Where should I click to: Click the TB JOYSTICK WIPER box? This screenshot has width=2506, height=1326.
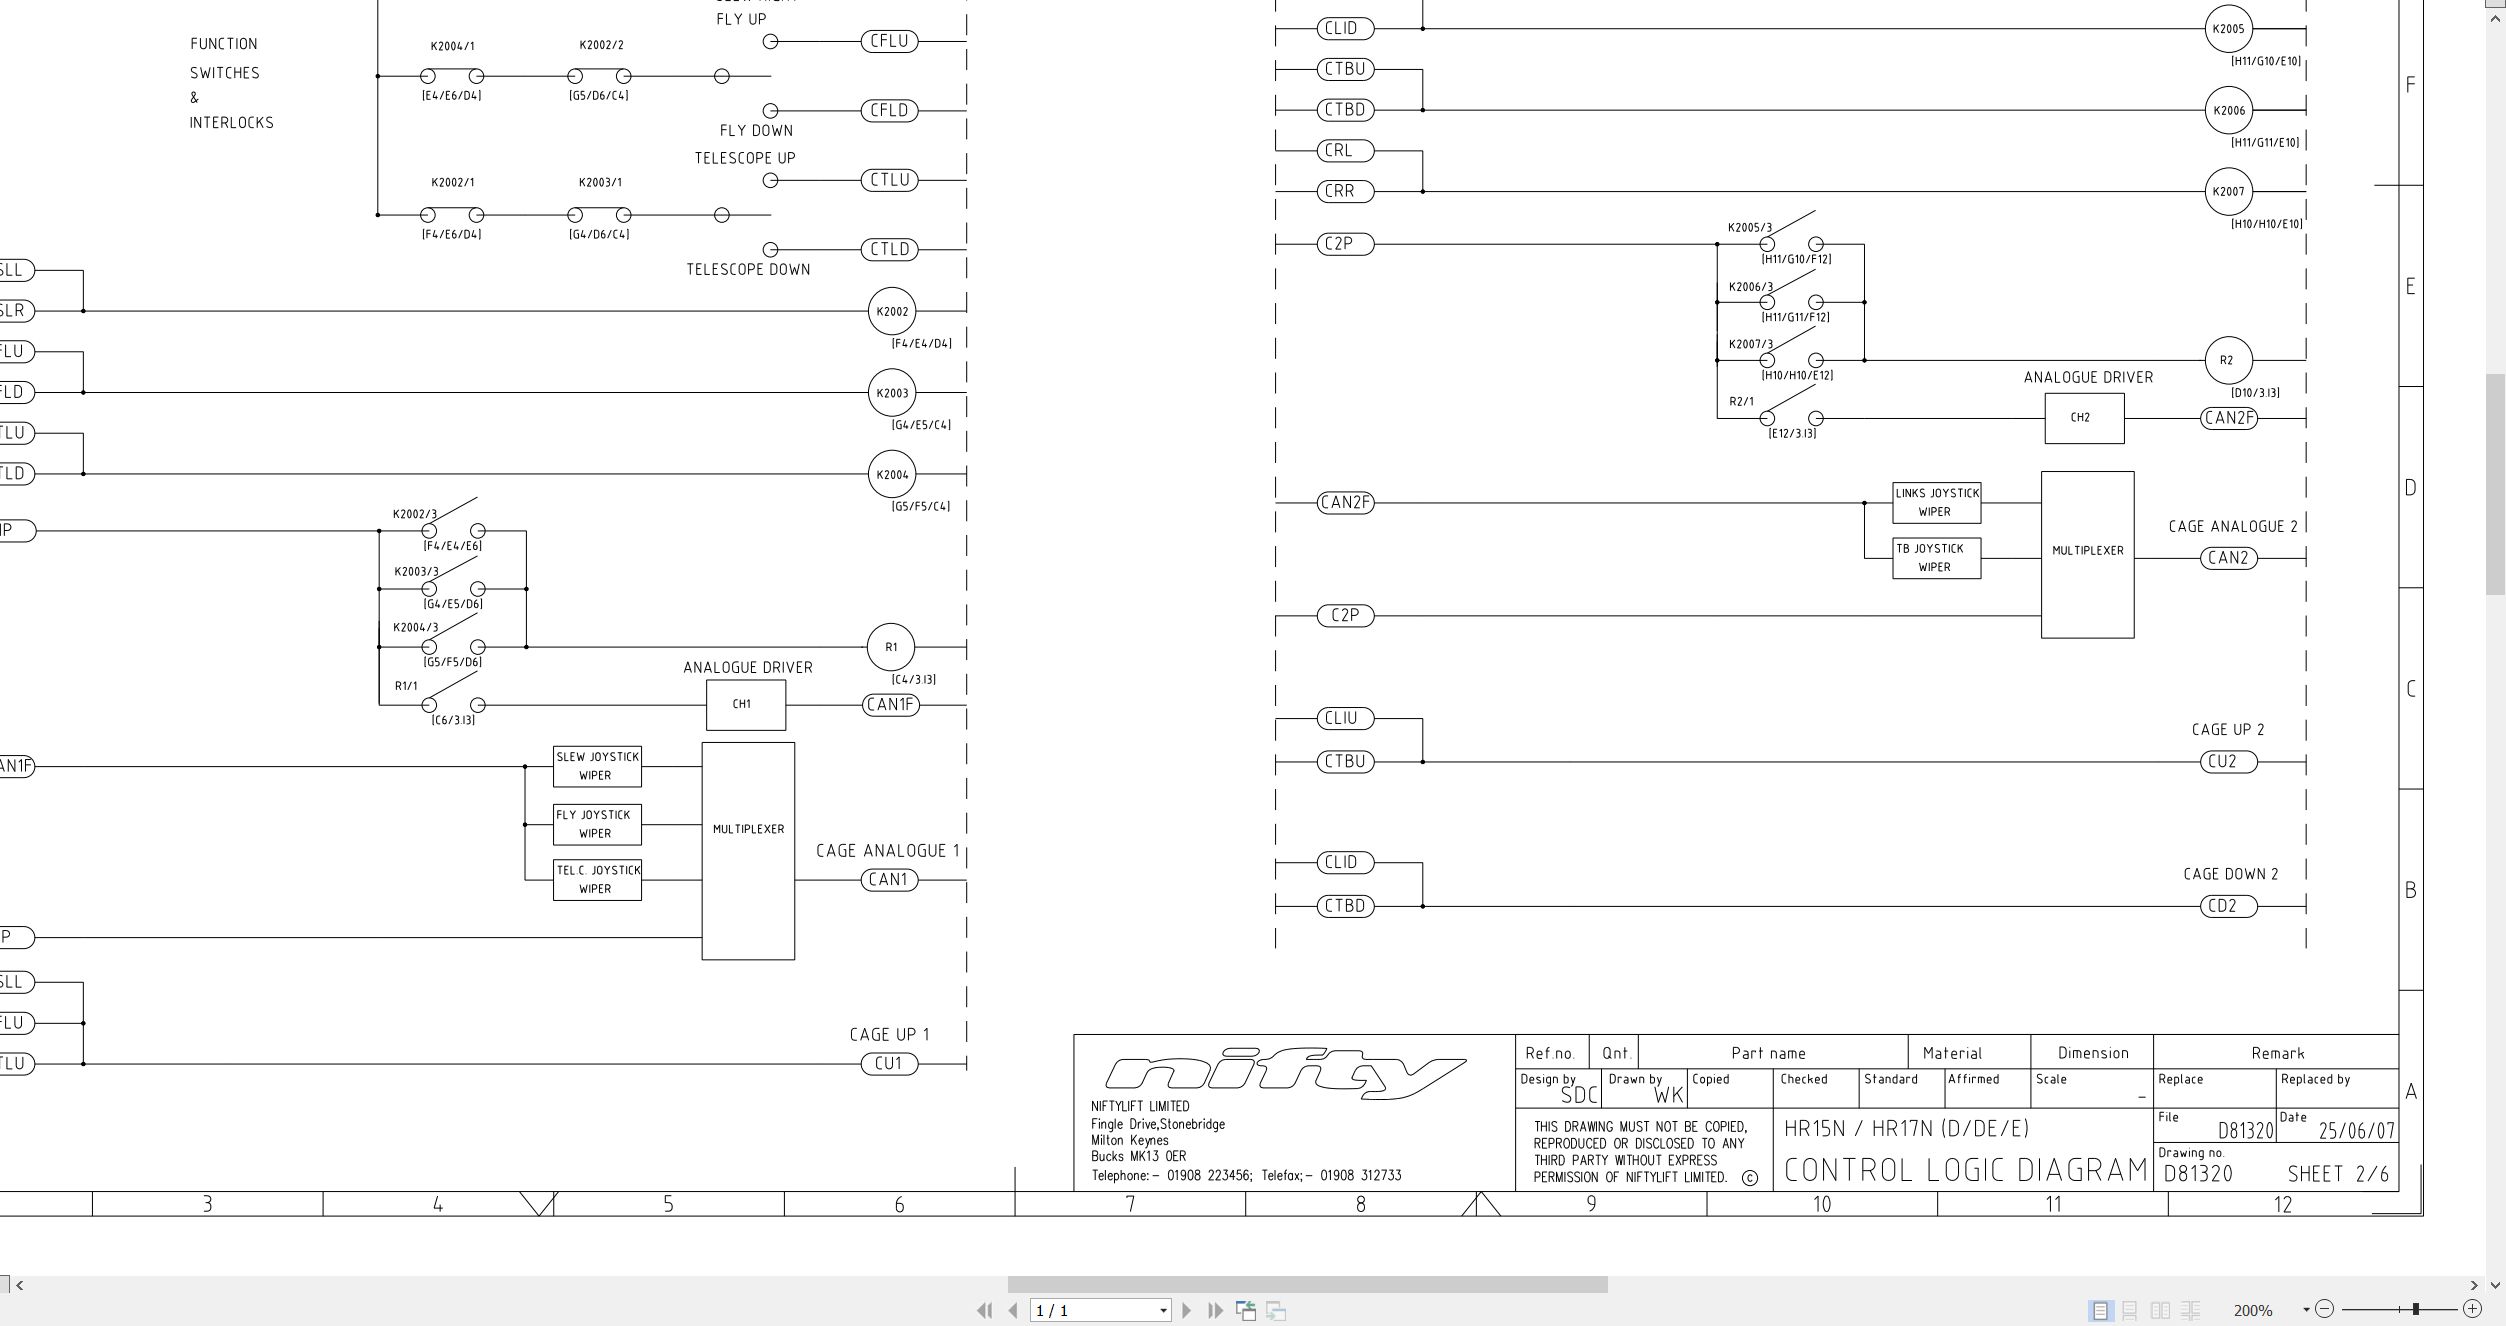(x=1936, y=558)
